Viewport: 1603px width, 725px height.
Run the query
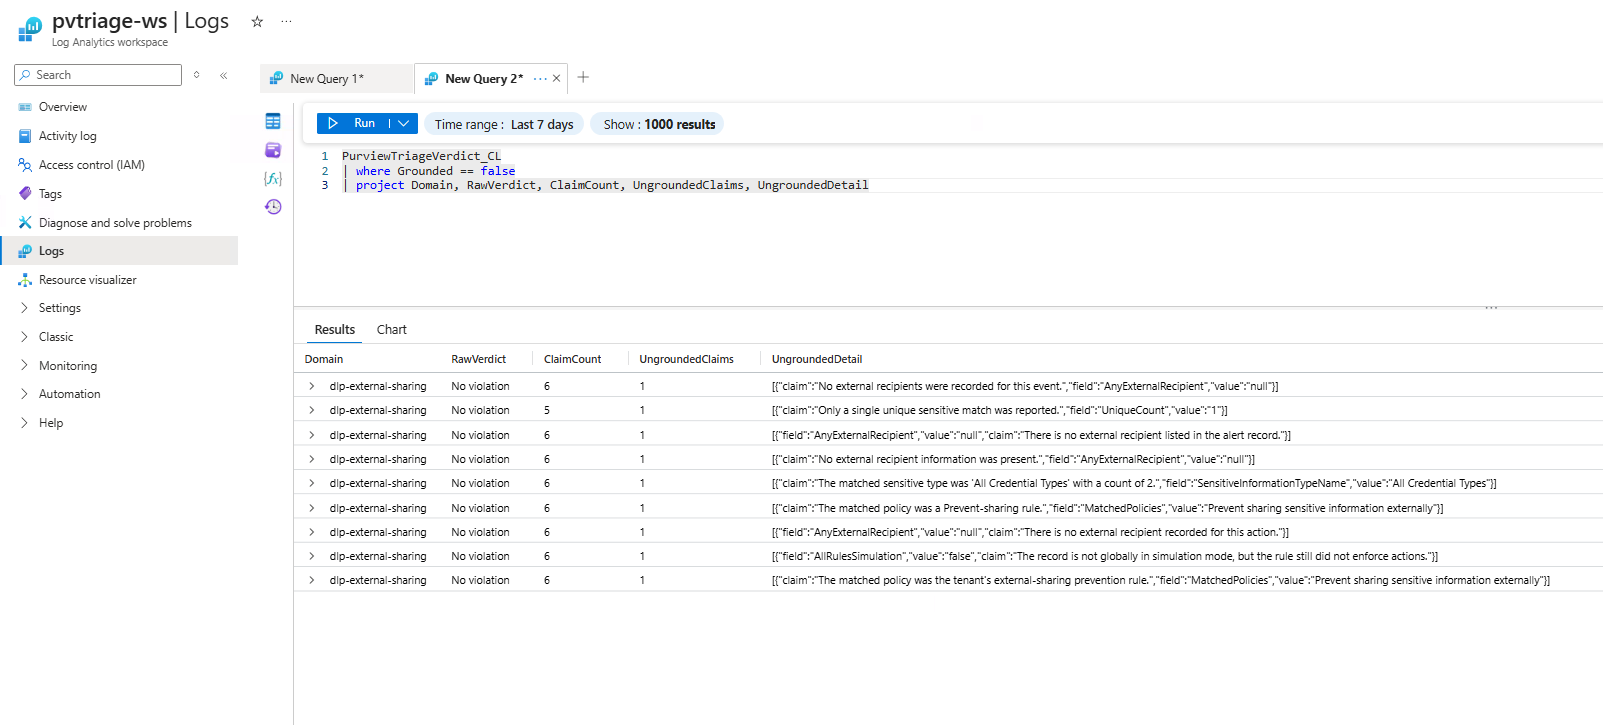pos(353,123)
